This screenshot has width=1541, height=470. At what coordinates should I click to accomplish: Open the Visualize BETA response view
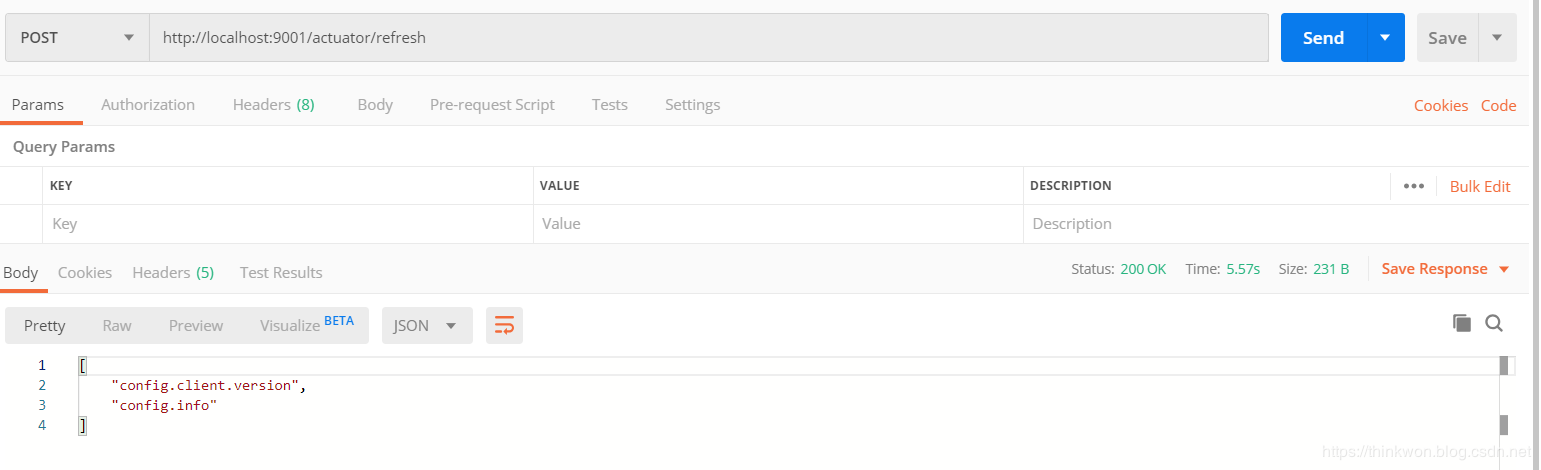[306, 326]
